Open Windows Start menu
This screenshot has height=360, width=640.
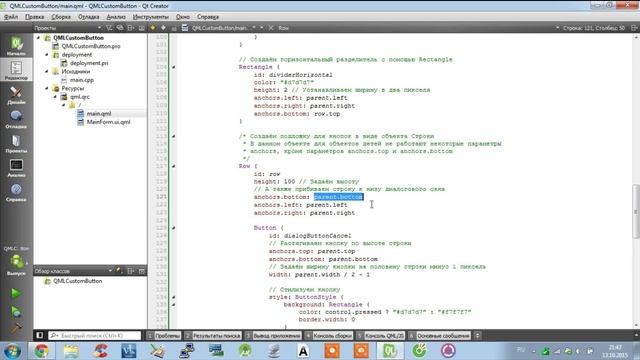click(12, 351)
